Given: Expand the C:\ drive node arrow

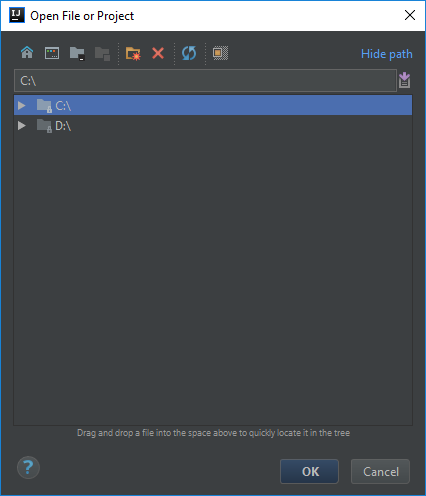Looking at the screenshot, I should coord(22,106).
